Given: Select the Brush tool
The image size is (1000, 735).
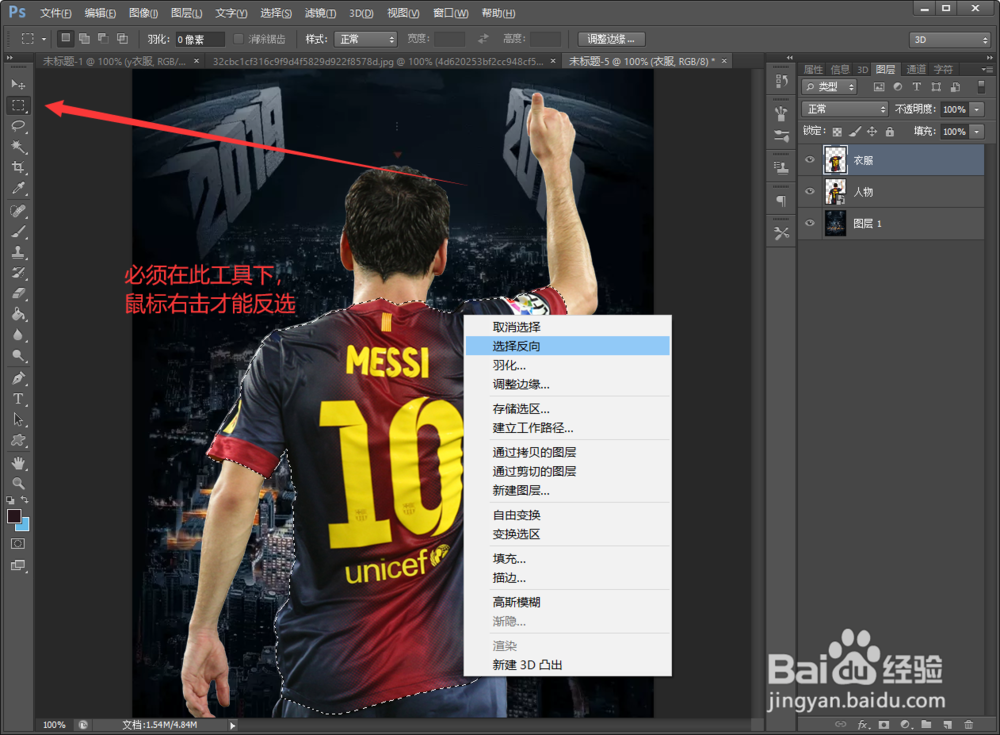Looking at the screenshot, I should pos(18,232).
